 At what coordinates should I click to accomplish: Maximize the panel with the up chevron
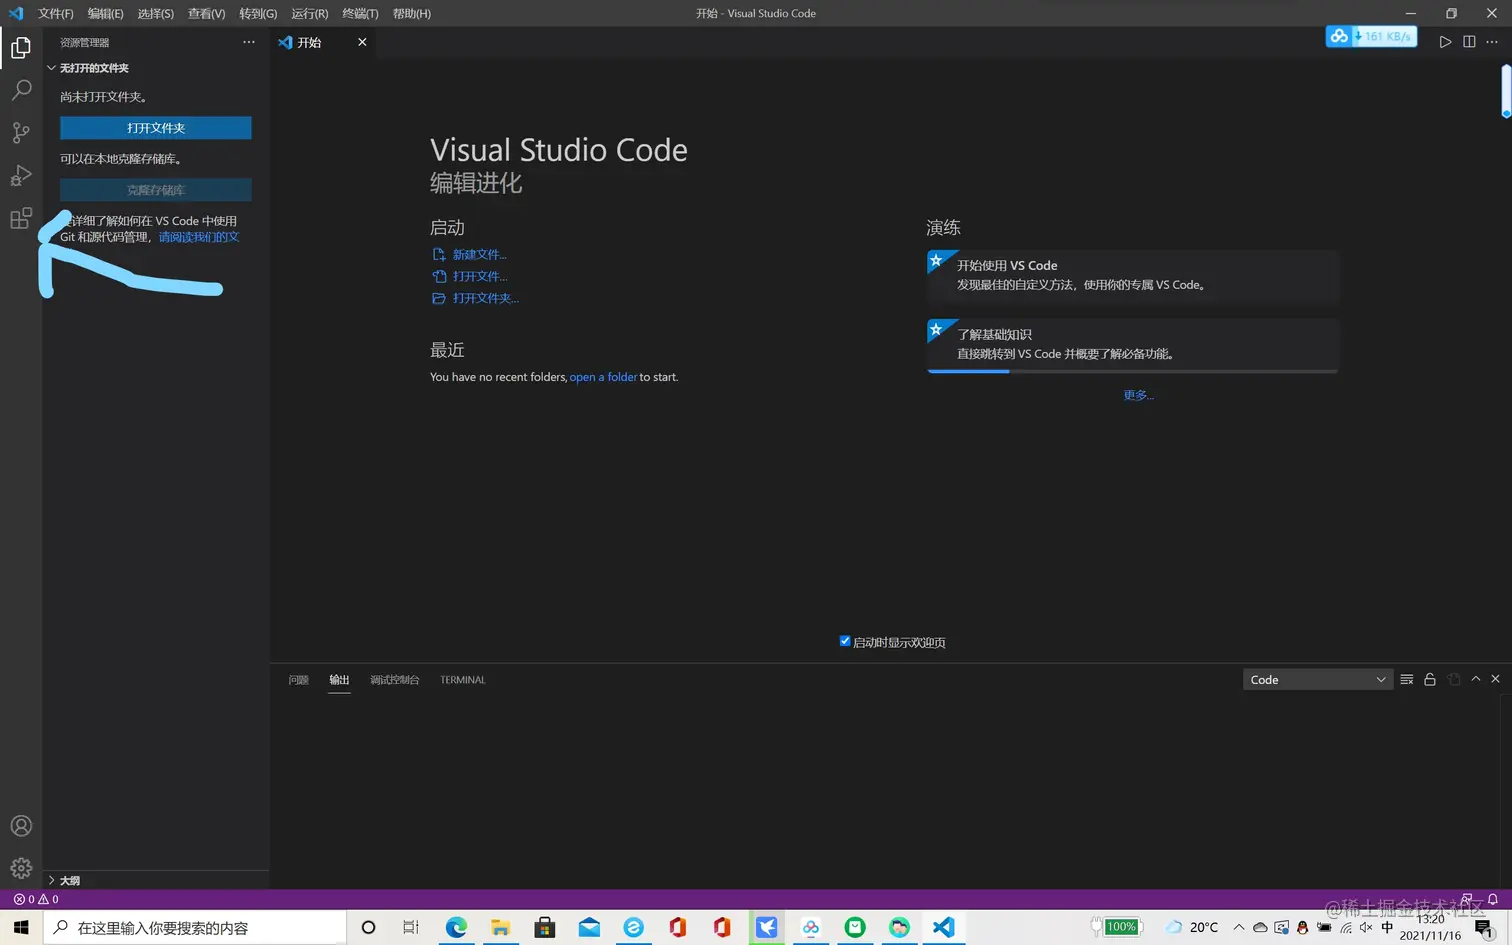[x=1475, y=679]
